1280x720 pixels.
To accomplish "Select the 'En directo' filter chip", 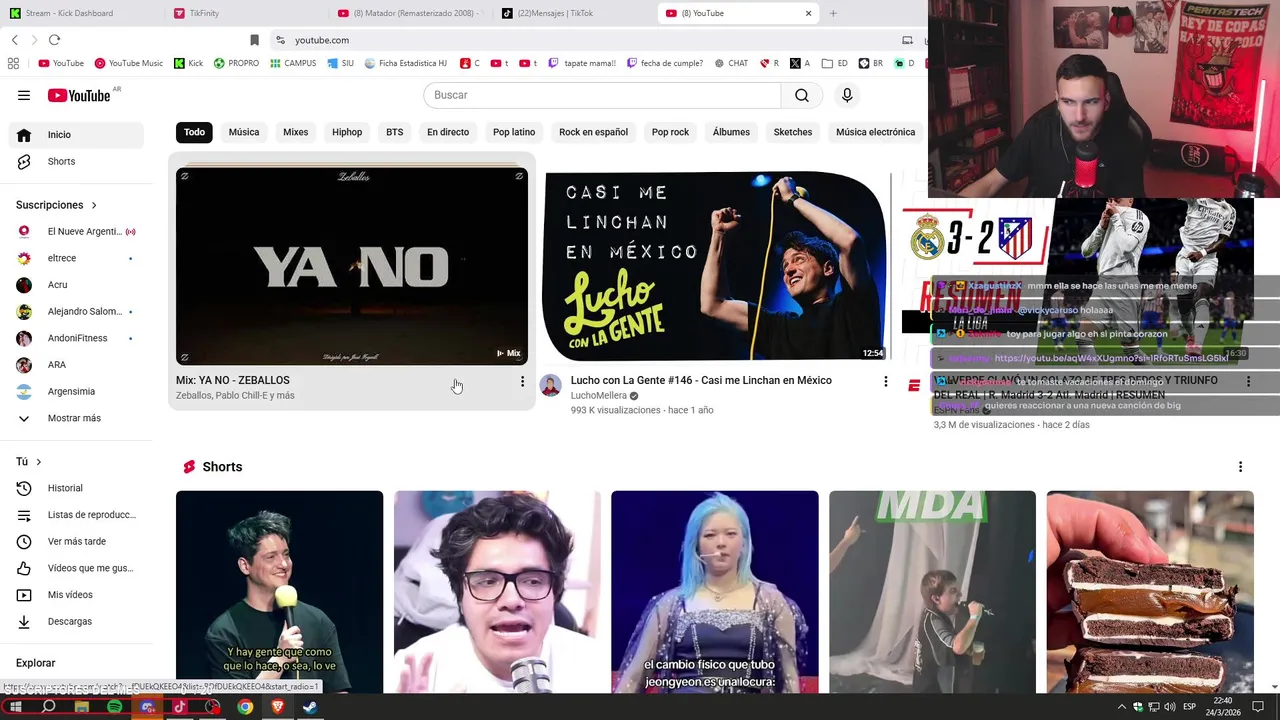I will tap(448, 132).
